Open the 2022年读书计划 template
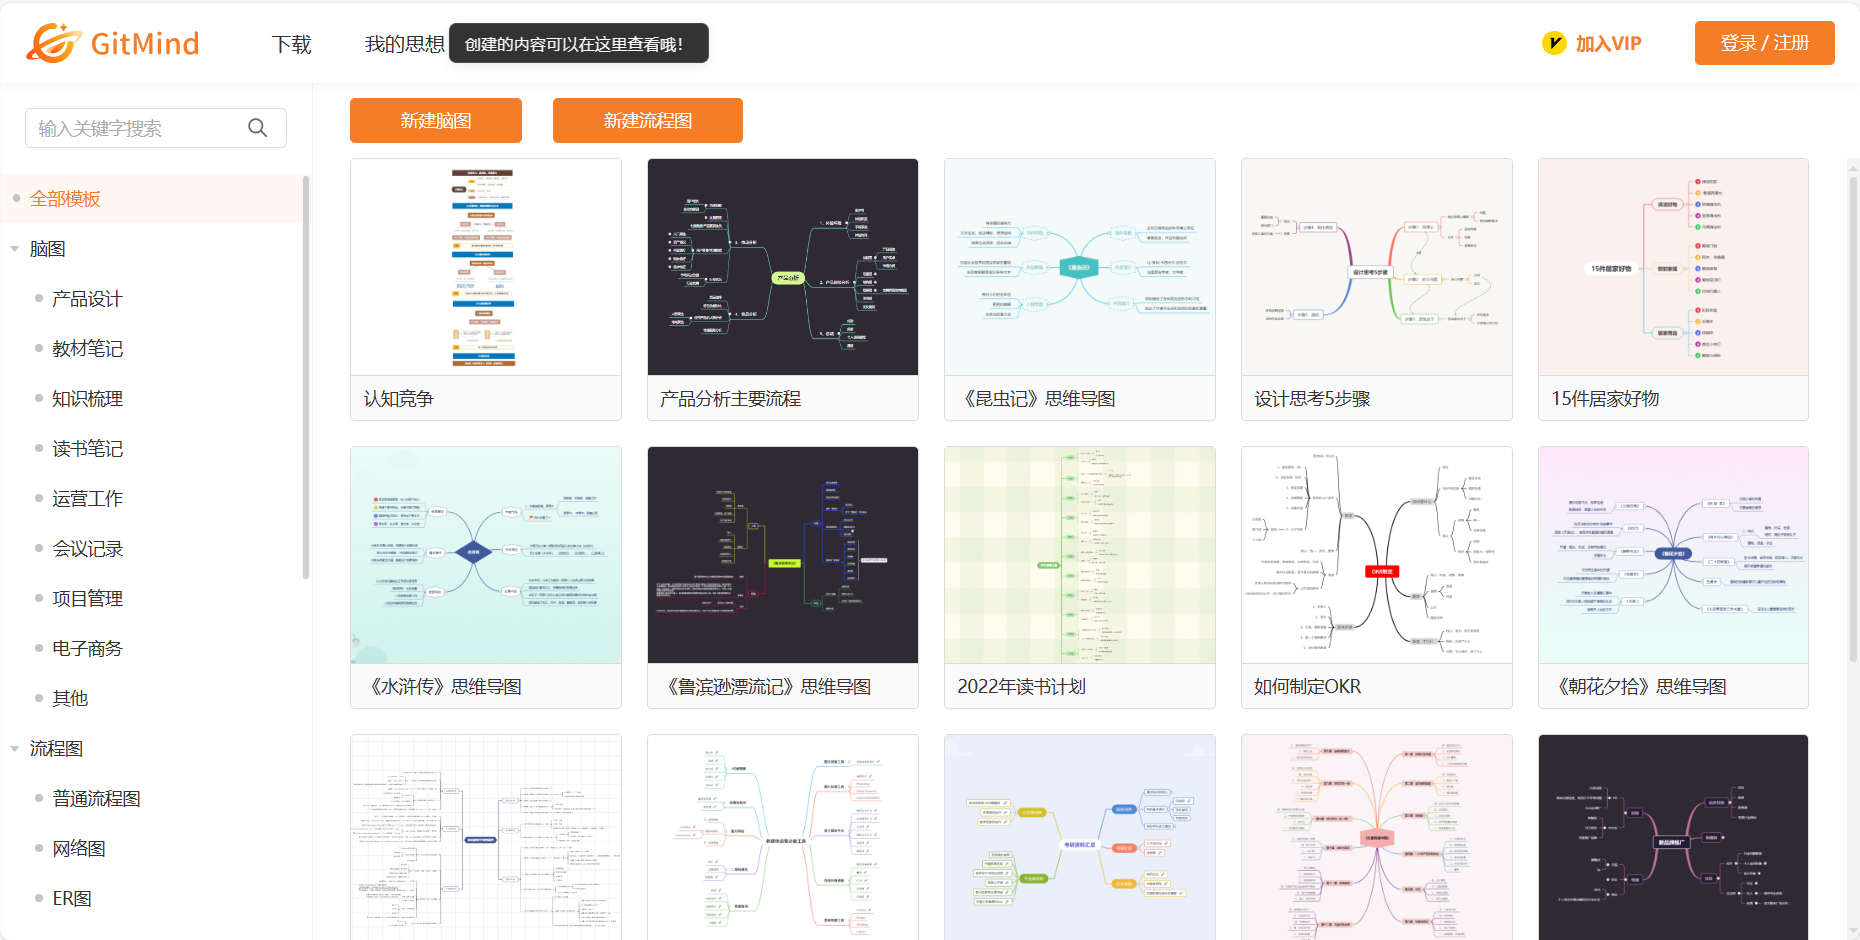 point(1079,555)
